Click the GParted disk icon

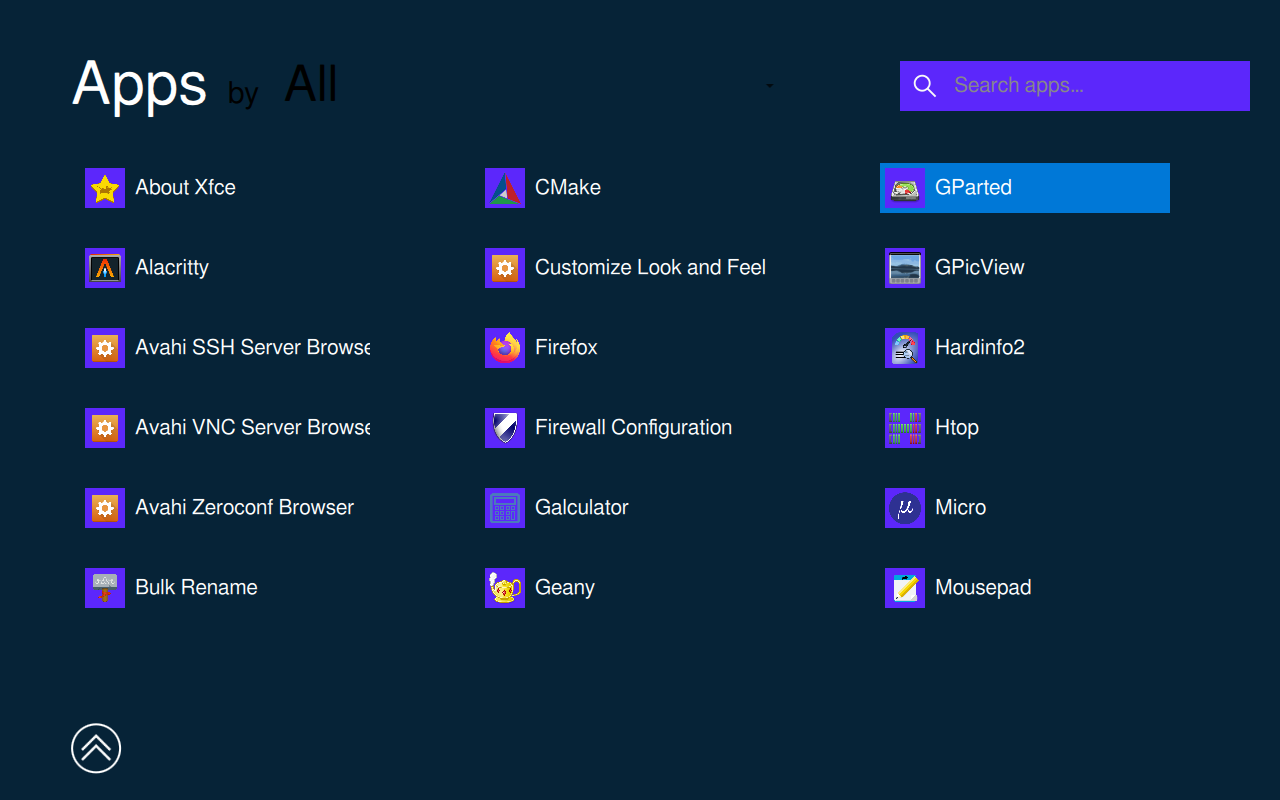click(905, 188)
